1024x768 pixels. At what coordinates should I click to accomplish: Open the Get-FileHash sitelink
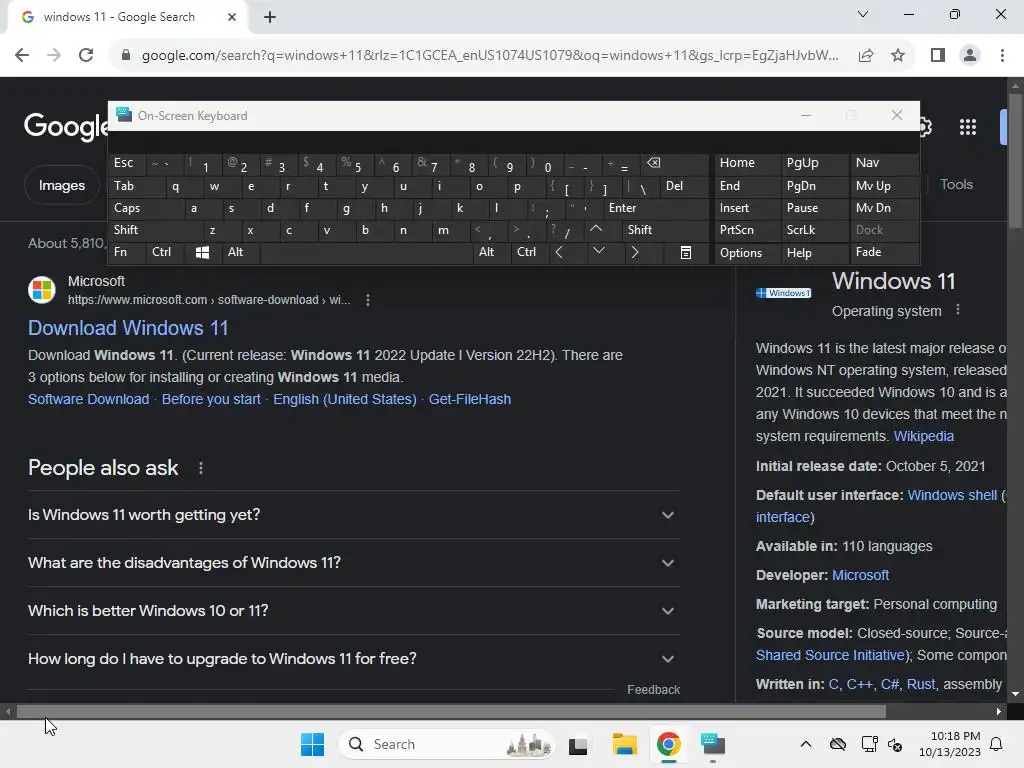point(470,399)
